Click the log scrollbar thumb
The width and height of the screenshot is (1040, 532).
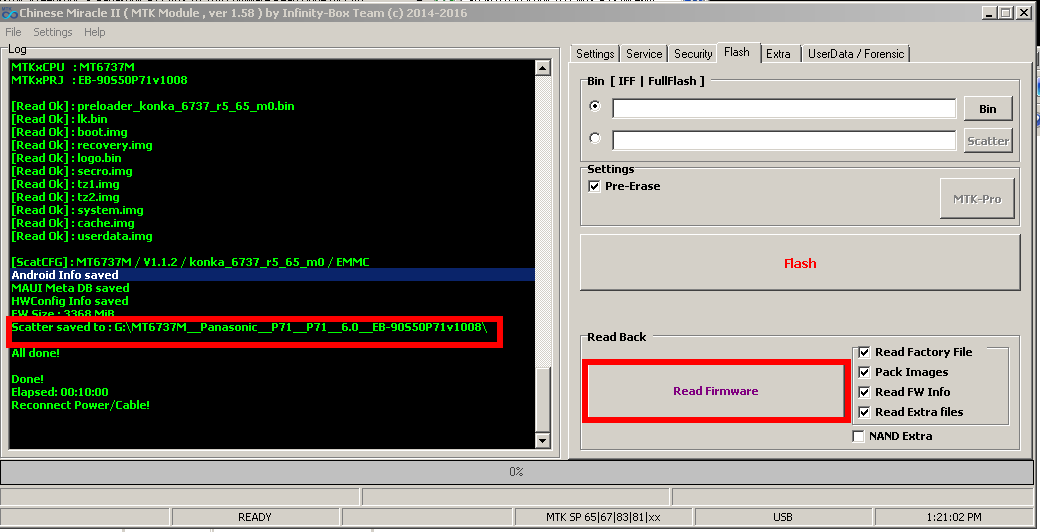(x=543, y=398)
